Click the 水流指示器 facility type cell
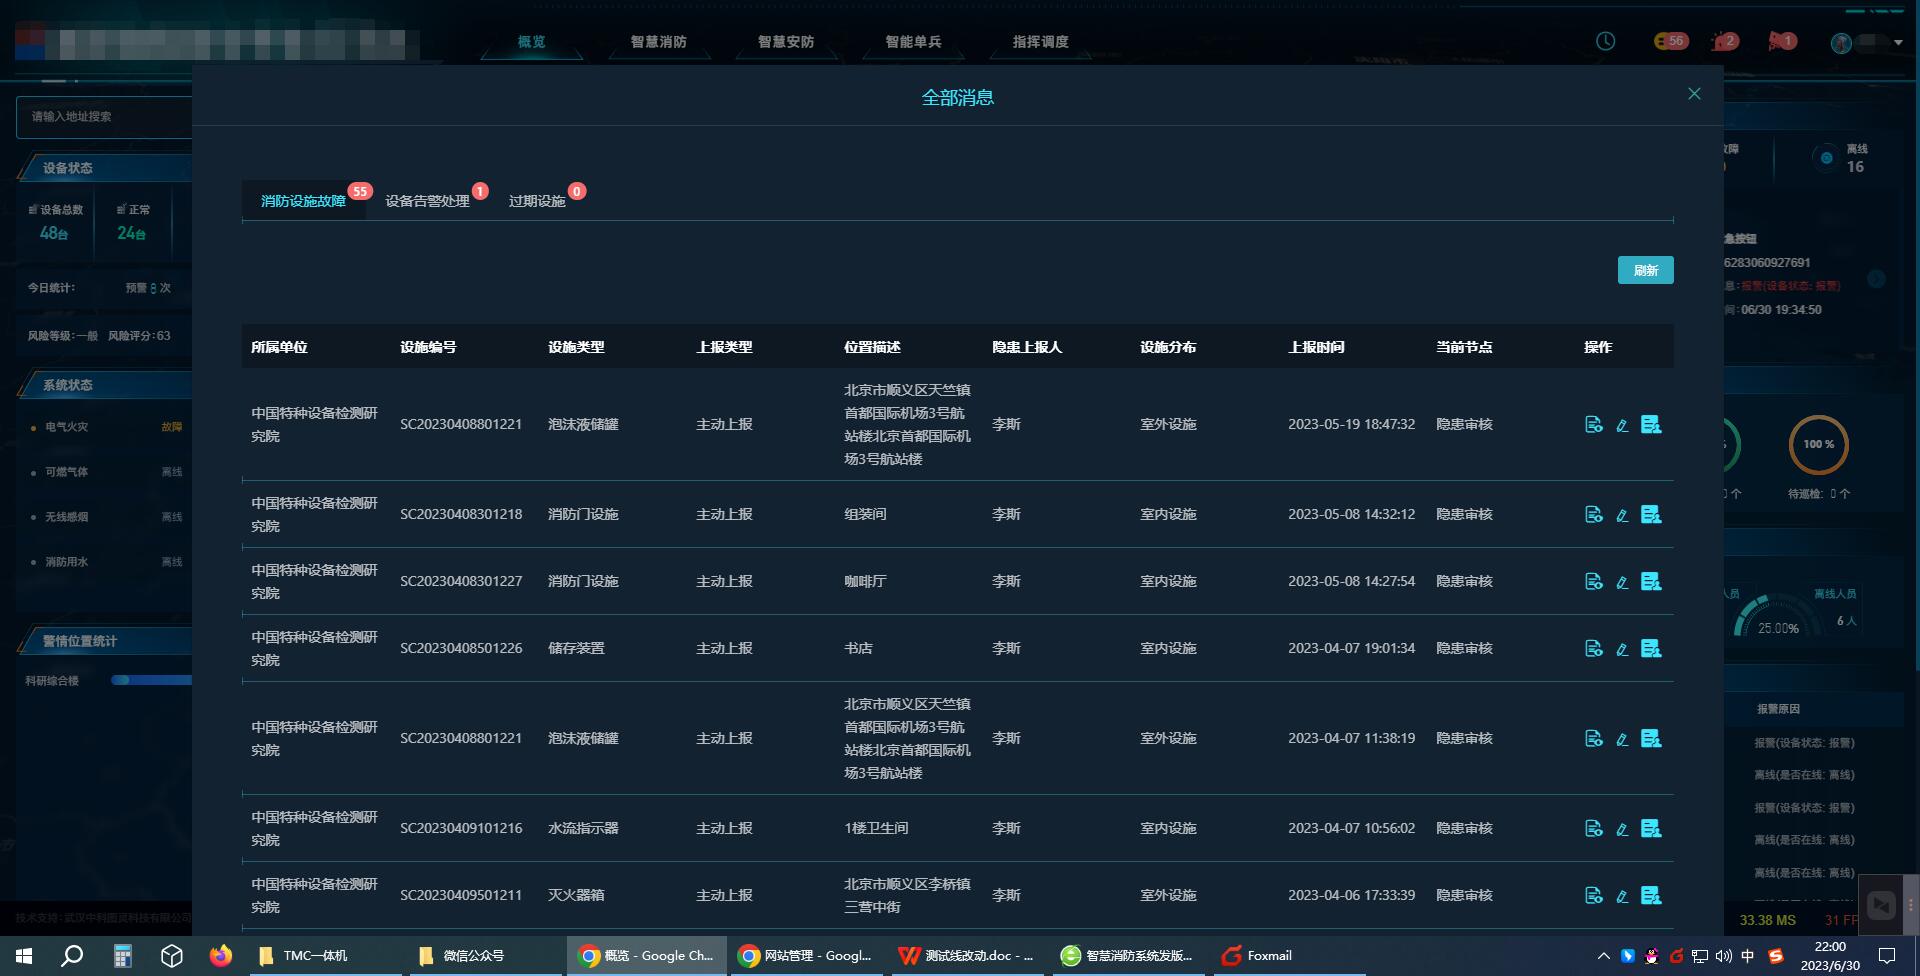This screenshot has width=1920, height=976. click(x=583, y=829)
